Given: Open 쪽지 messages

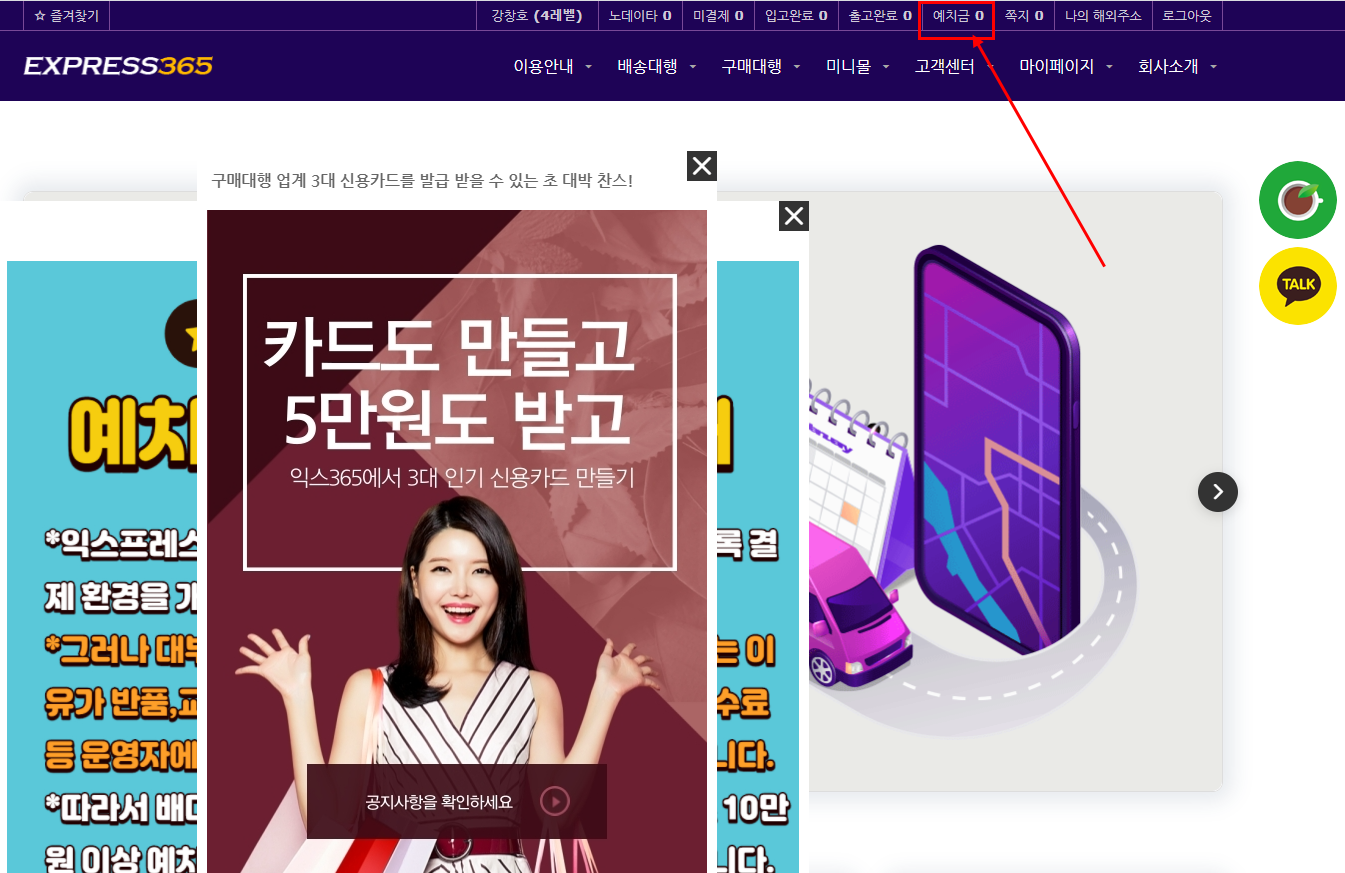Looking at the screenshot, I should pos(1024,16).
